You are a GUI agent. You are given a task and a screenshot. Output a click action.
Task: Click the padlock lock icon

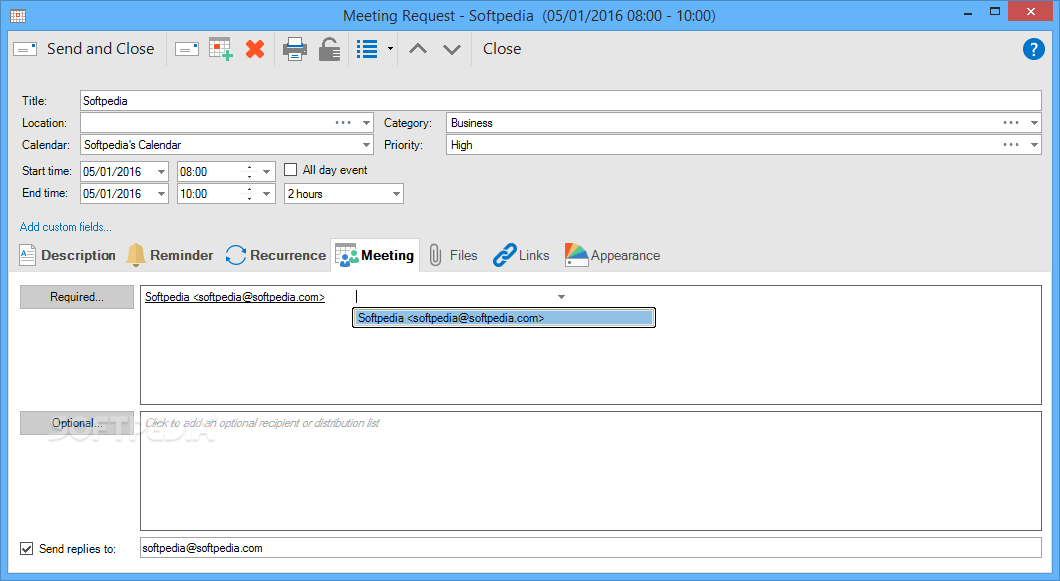pos(329,49)
